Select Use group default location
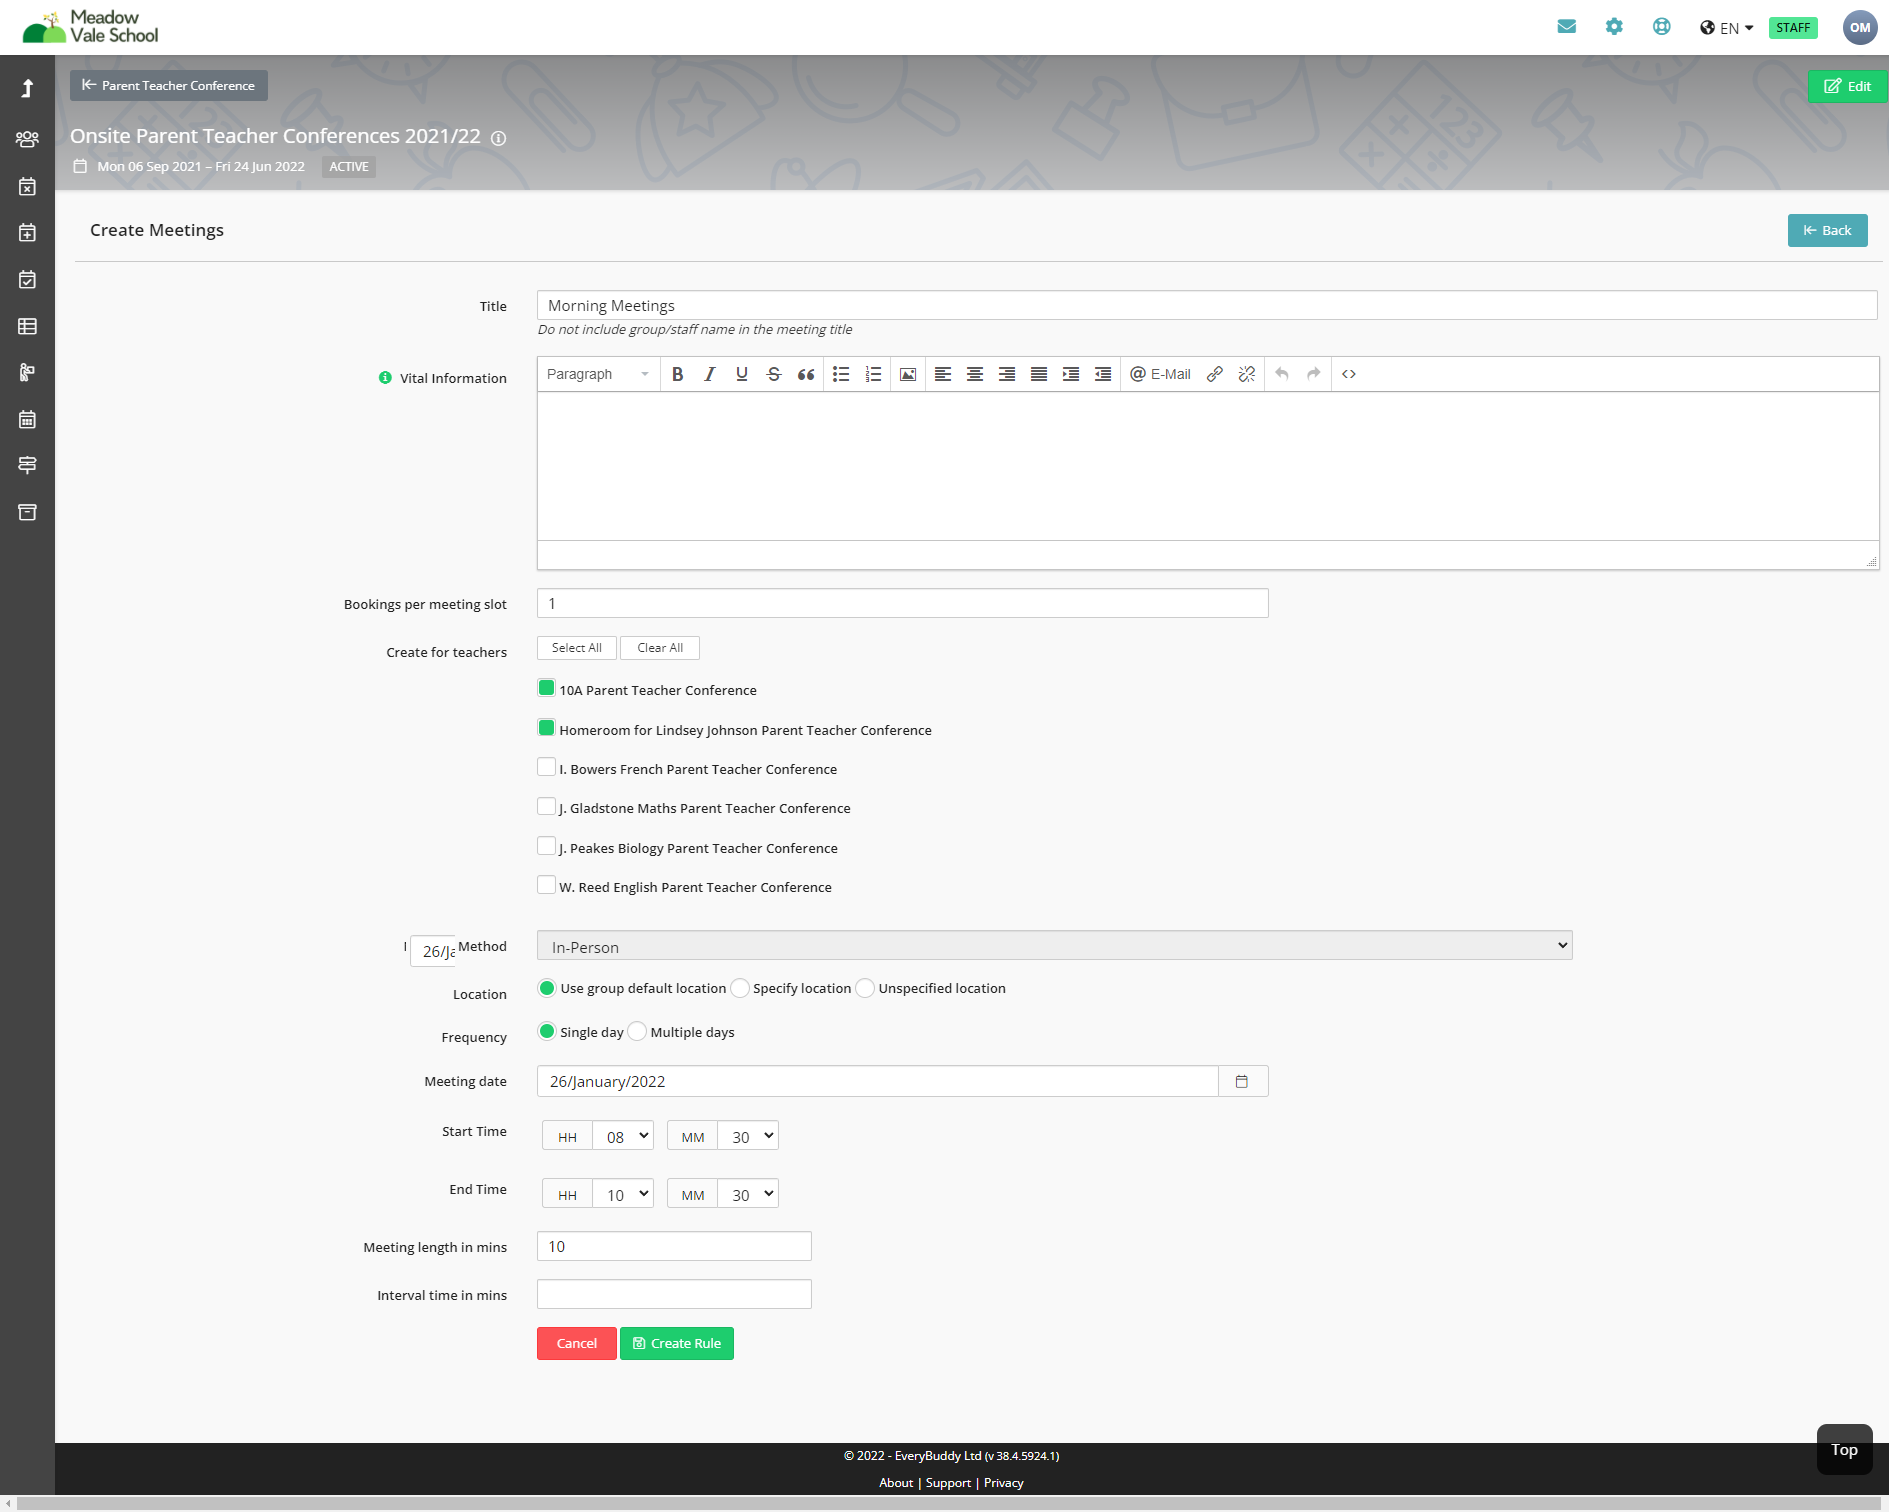 (x=547, y=988)
